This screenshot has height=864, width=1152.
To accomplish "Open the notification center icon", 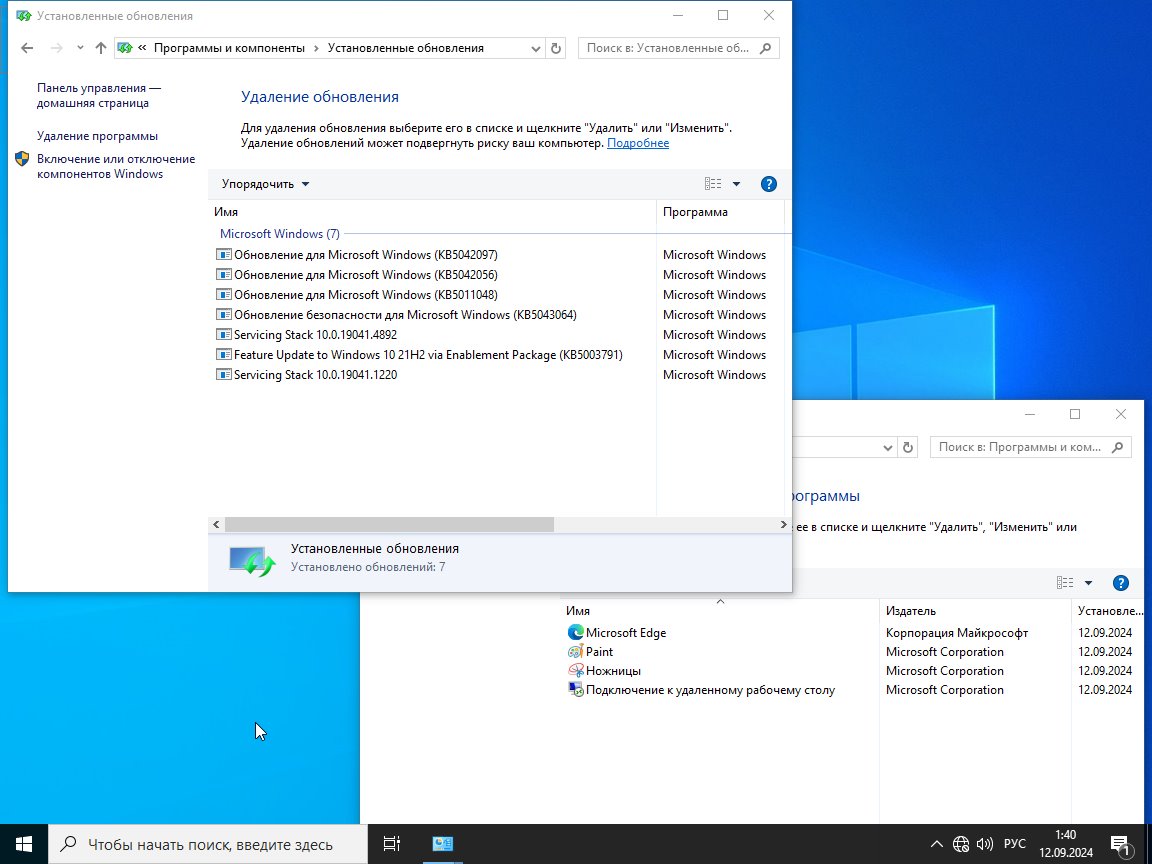I will coord(1120,845).
